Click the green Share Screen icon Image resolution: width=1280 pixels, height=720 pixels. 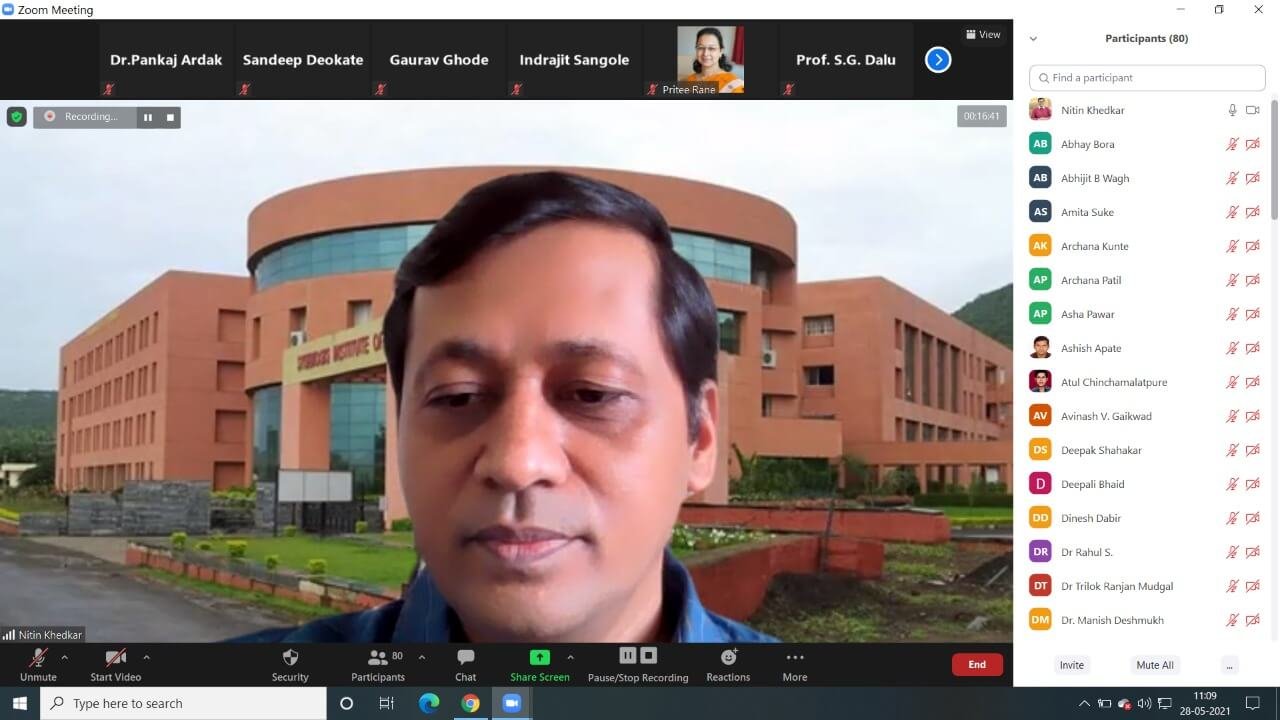point(540,657)
